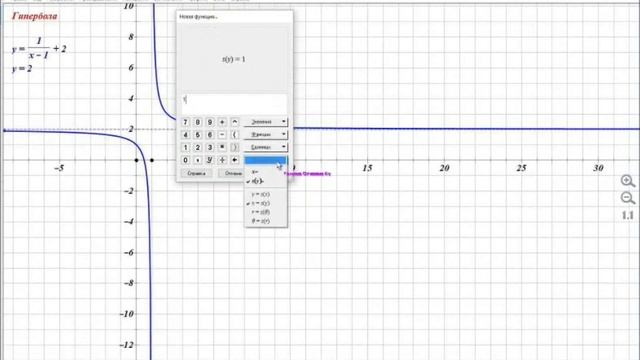Click digit 0 on the keypad
This screenshot has height=360, width=640.
[x=185, y=160]
